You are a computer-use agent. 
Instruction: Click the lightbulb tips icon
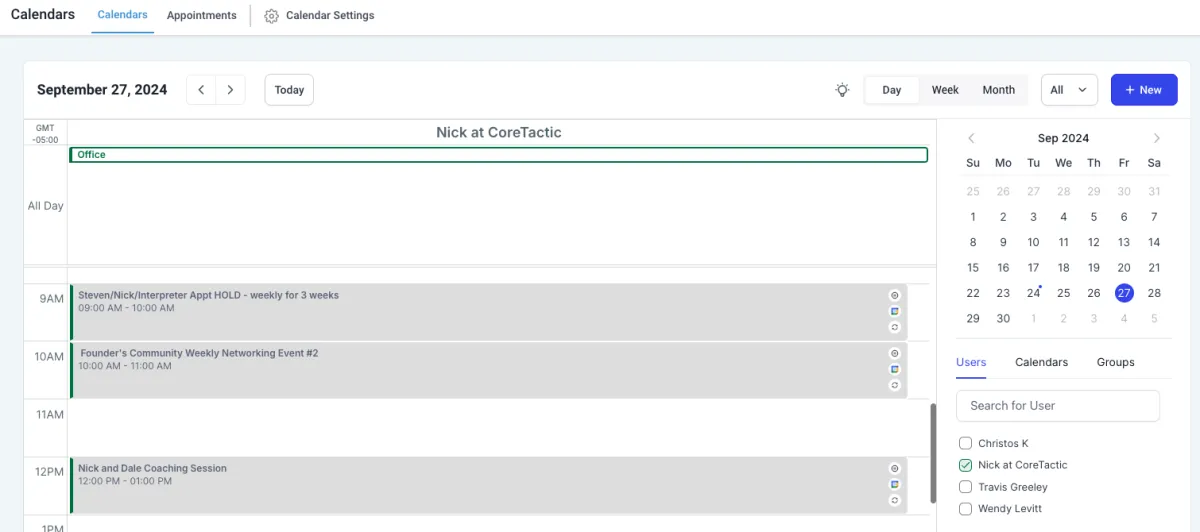[x=842, y=90]
